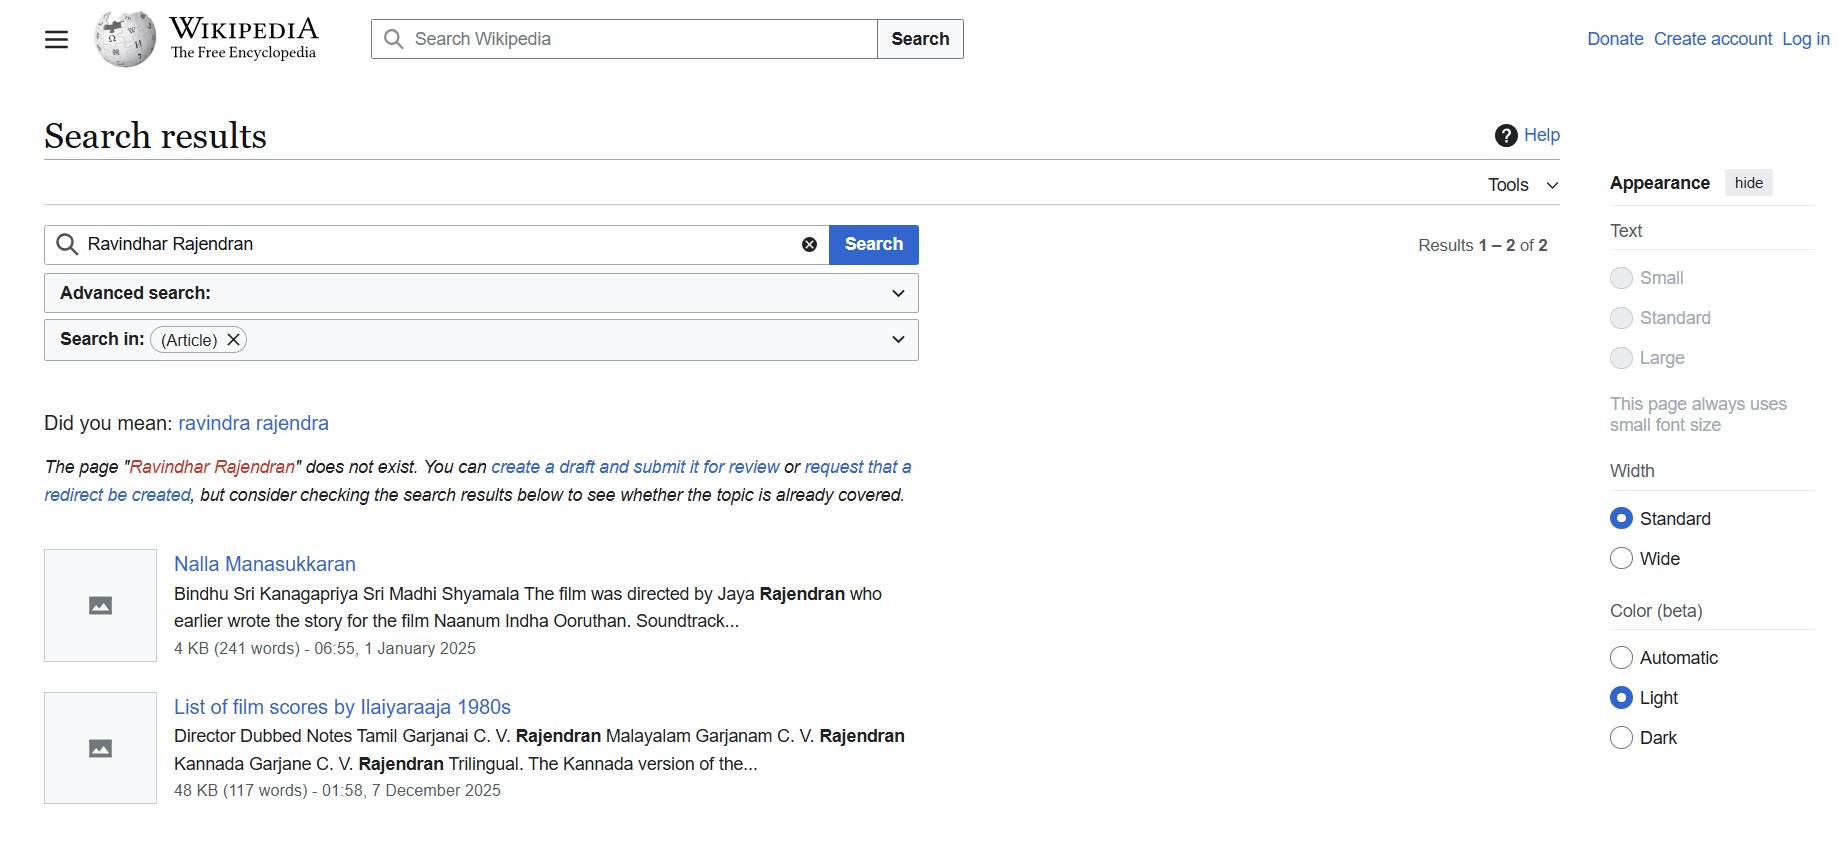Image resolution: width=1843 pixels, height=853 pixels.
Task: Remove the Article namespace filter chip
Action: point(234,340)
